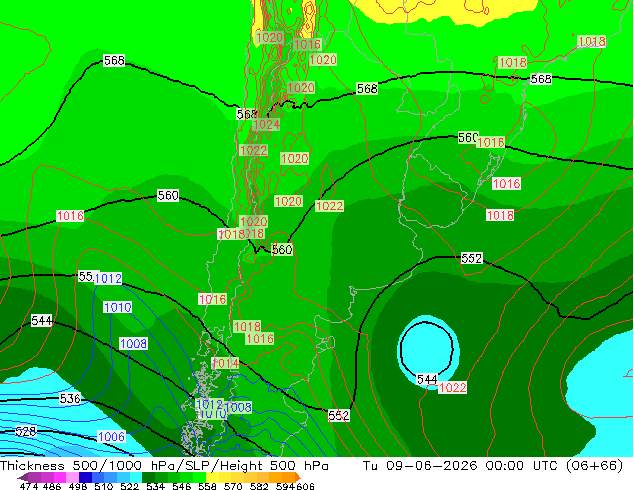Click the 552 label at the bottom near Tierra del Fuego
Screen dimensions: 634x490
pyautogui.click(x=339, y=416)
